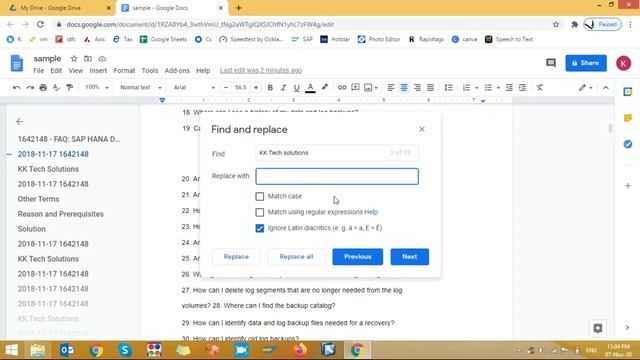The image size is (640, 360).
Task: Insert an image from toolbar
Action: [368, 87]
